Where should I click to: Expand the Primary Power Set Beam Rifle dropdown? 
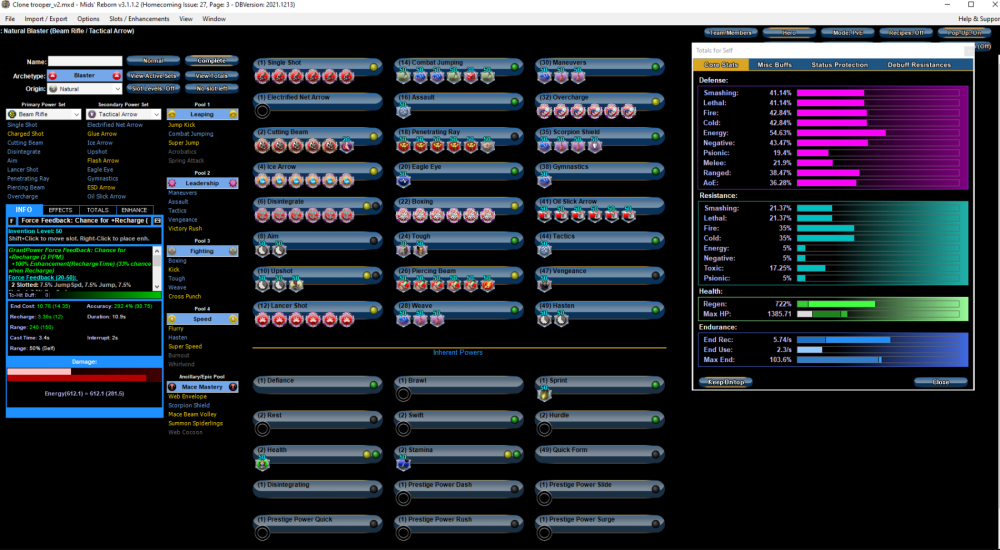[42, 115]
